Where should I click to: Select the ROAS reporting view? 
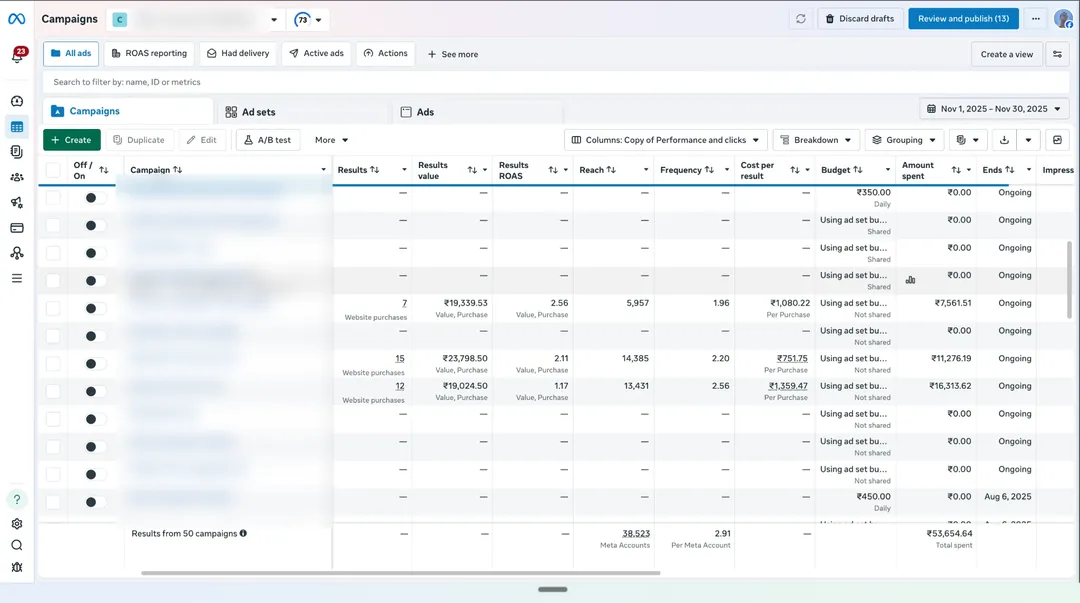tap(149, 53)
